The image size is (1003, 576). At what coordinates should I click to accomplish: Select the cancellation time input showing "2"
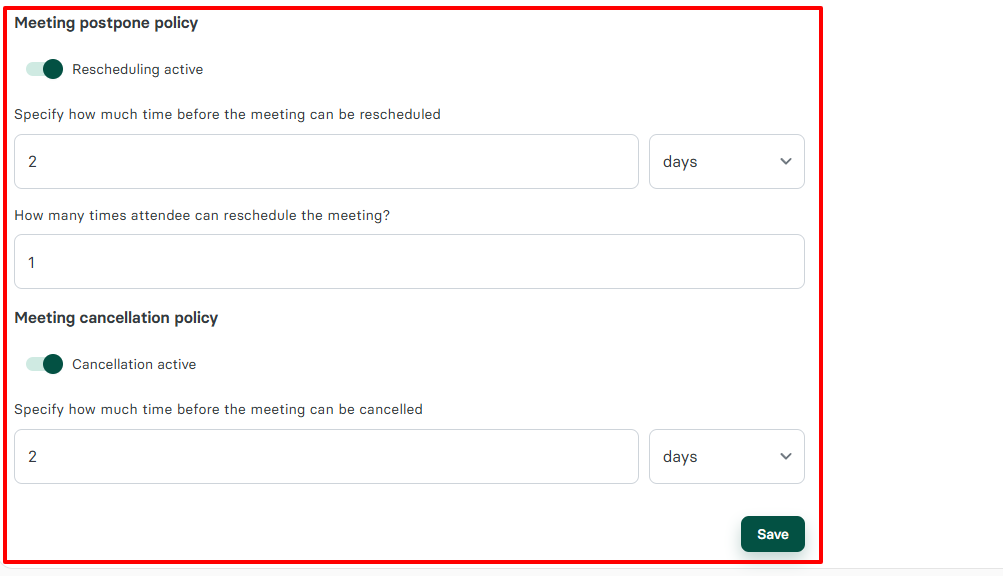coord(326,456)
